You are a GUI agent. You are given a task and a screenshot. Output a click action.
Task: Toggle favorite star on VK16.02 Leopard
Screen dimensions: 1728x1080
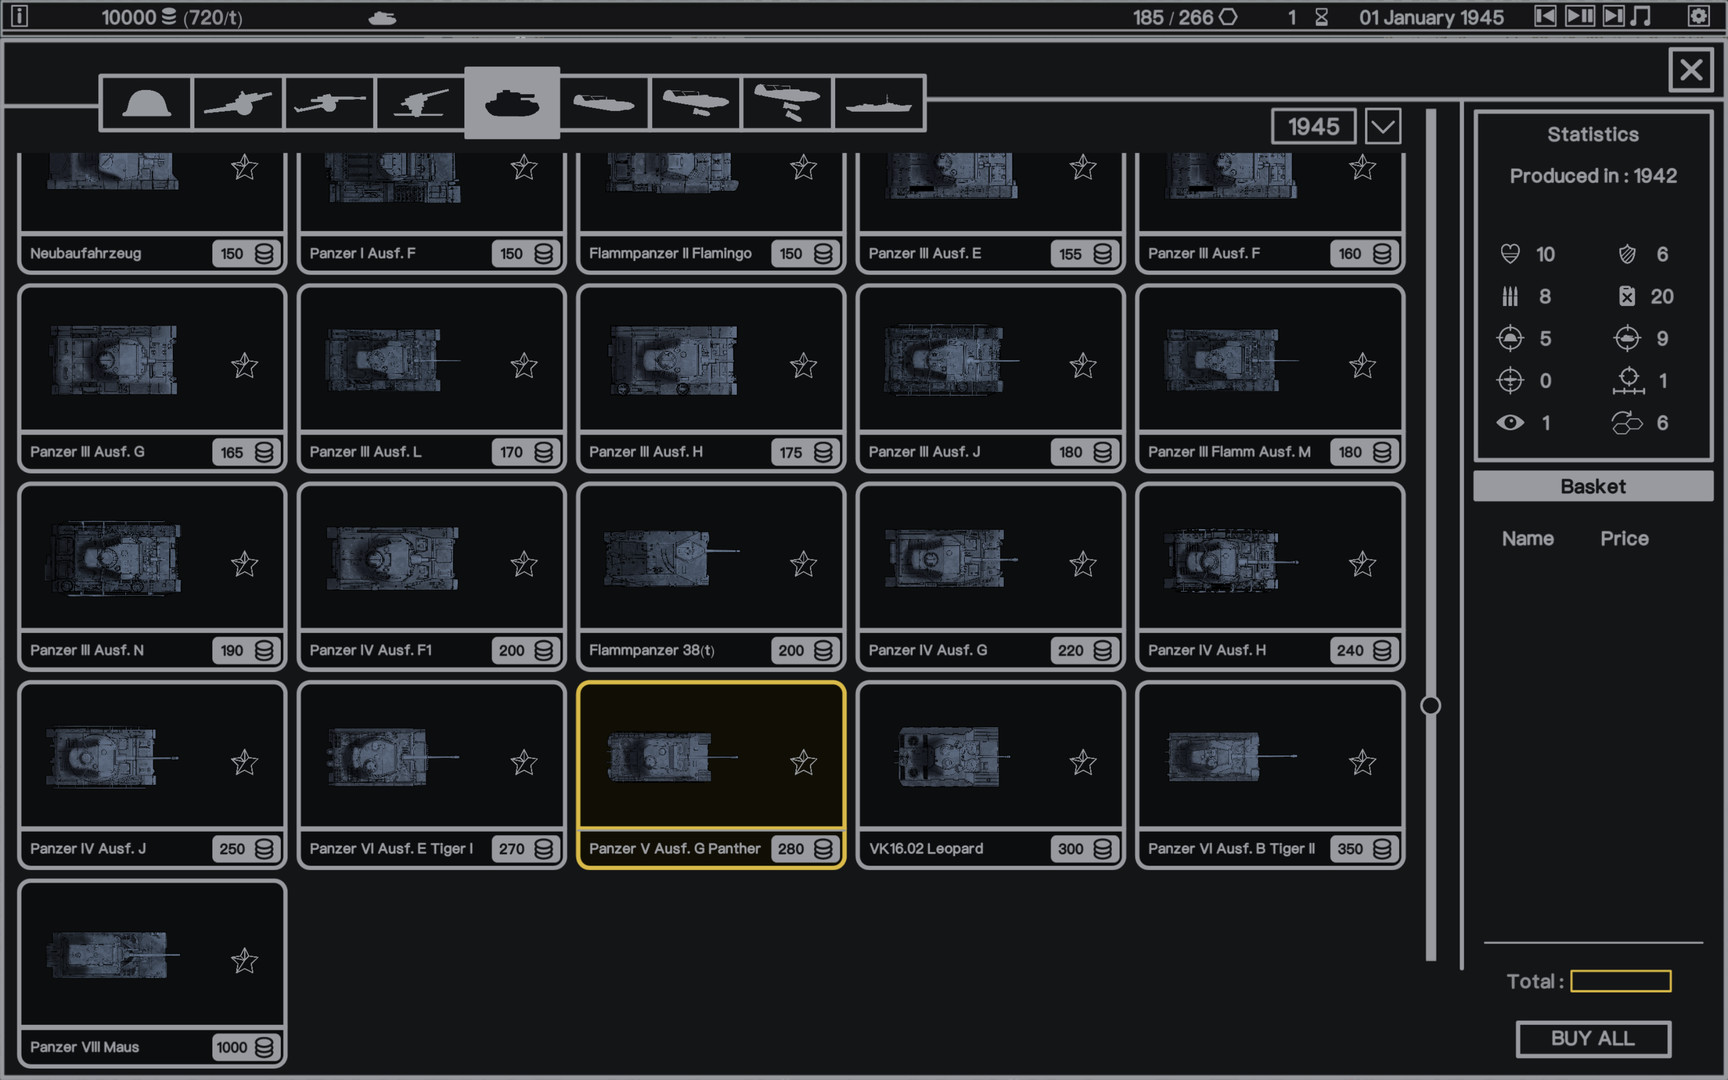pos(1082,763)
